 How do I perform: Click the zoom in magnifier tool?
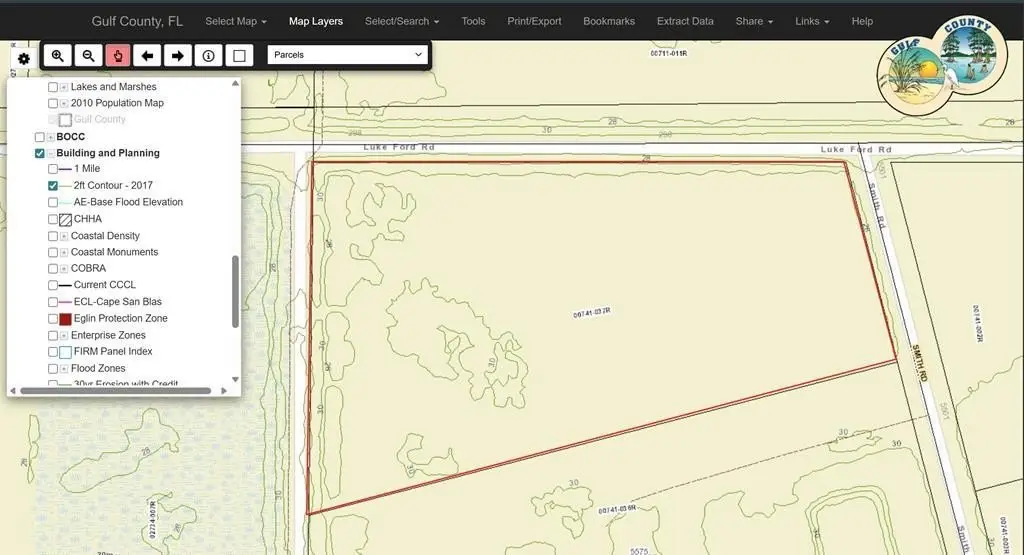click(58, 56)
